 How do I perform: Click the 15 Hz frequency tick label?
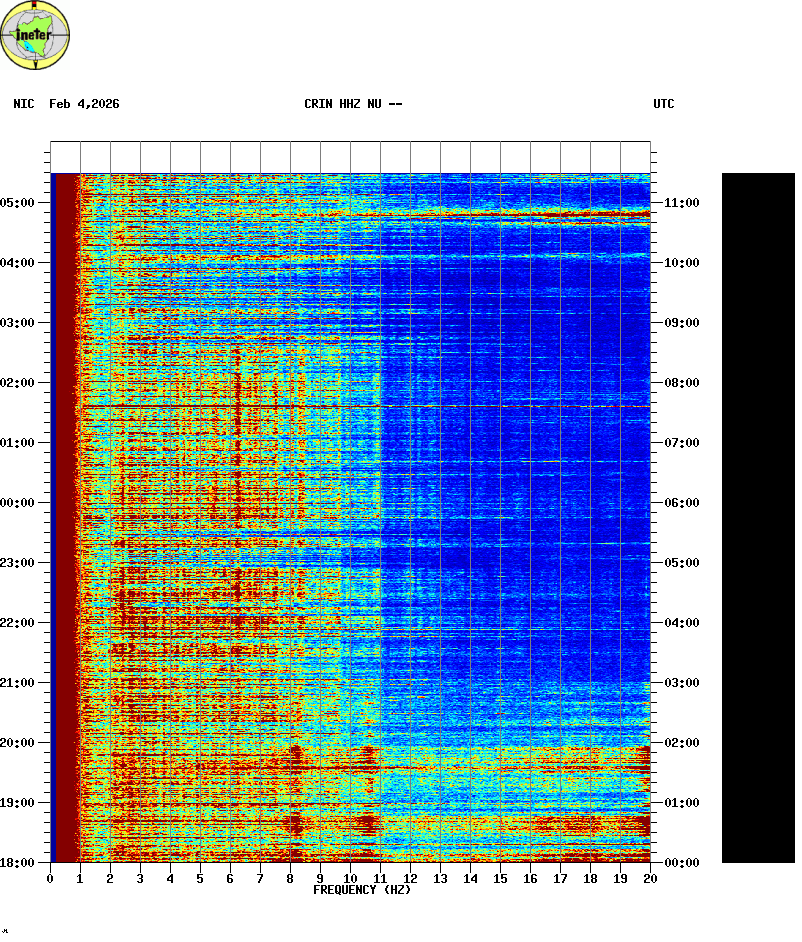coord(500,879)
